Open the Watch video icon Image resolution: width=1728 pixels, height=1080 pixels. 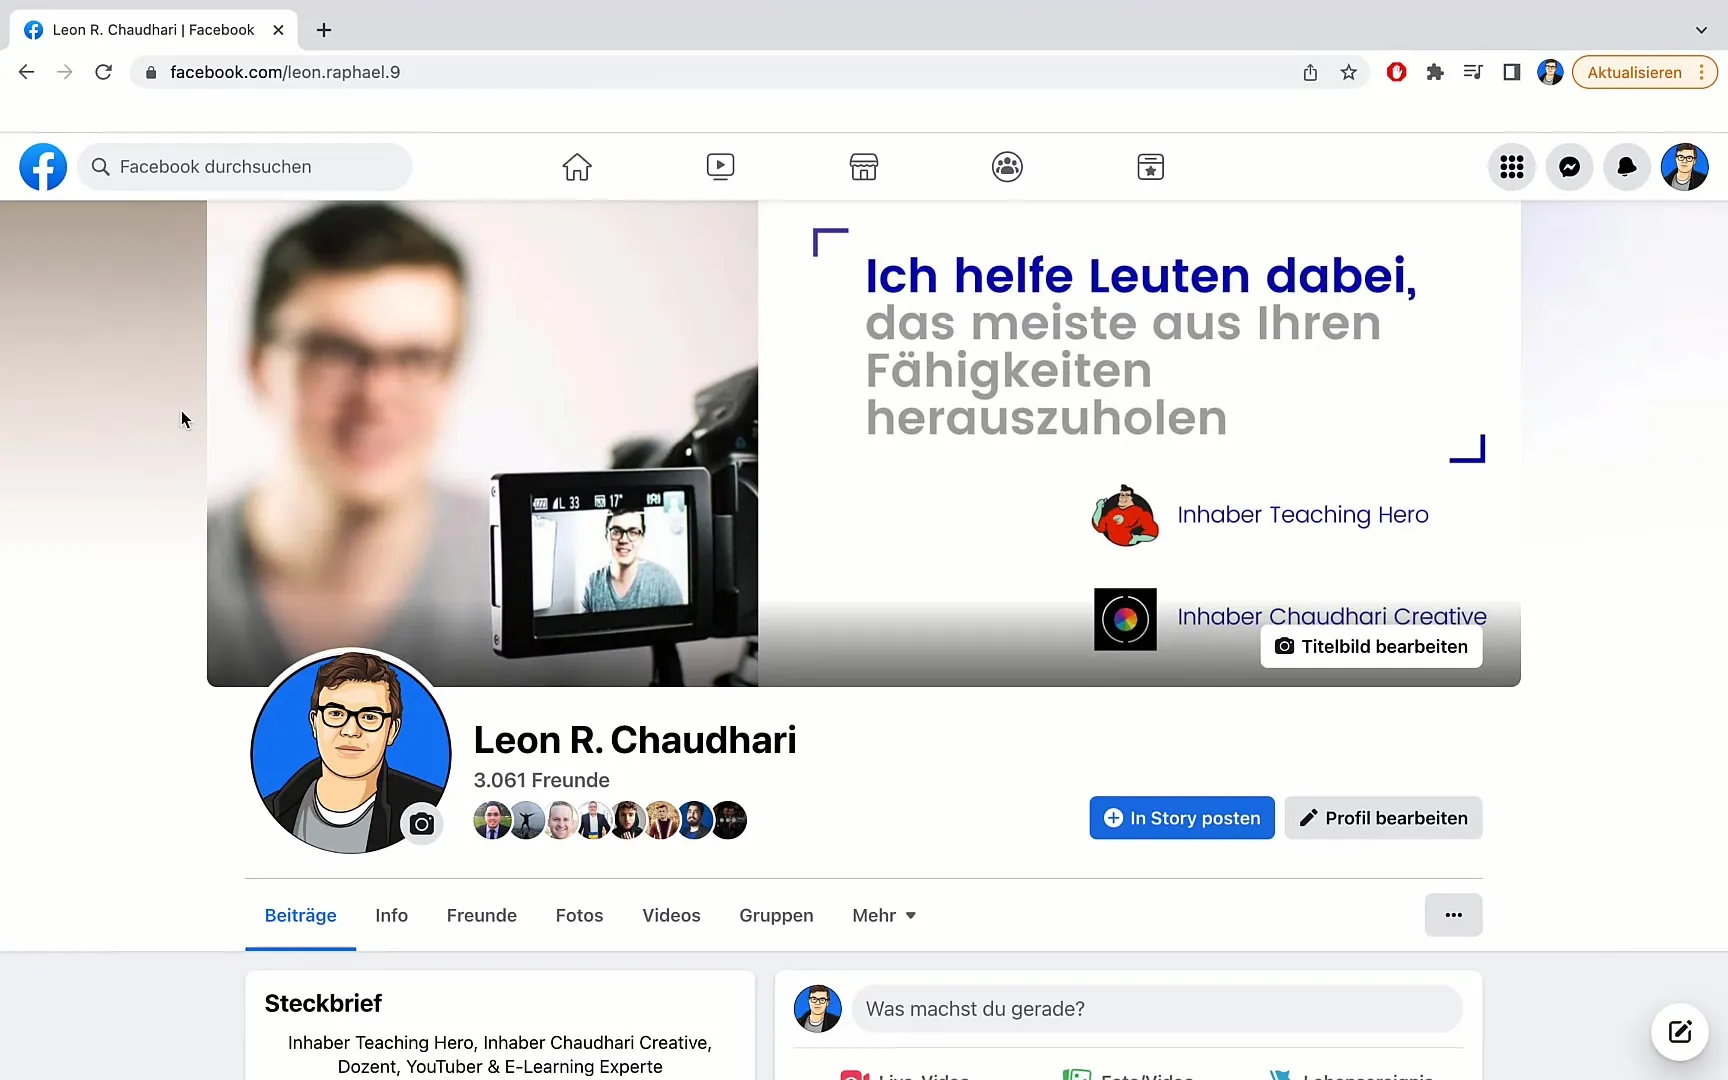[720, 167]
